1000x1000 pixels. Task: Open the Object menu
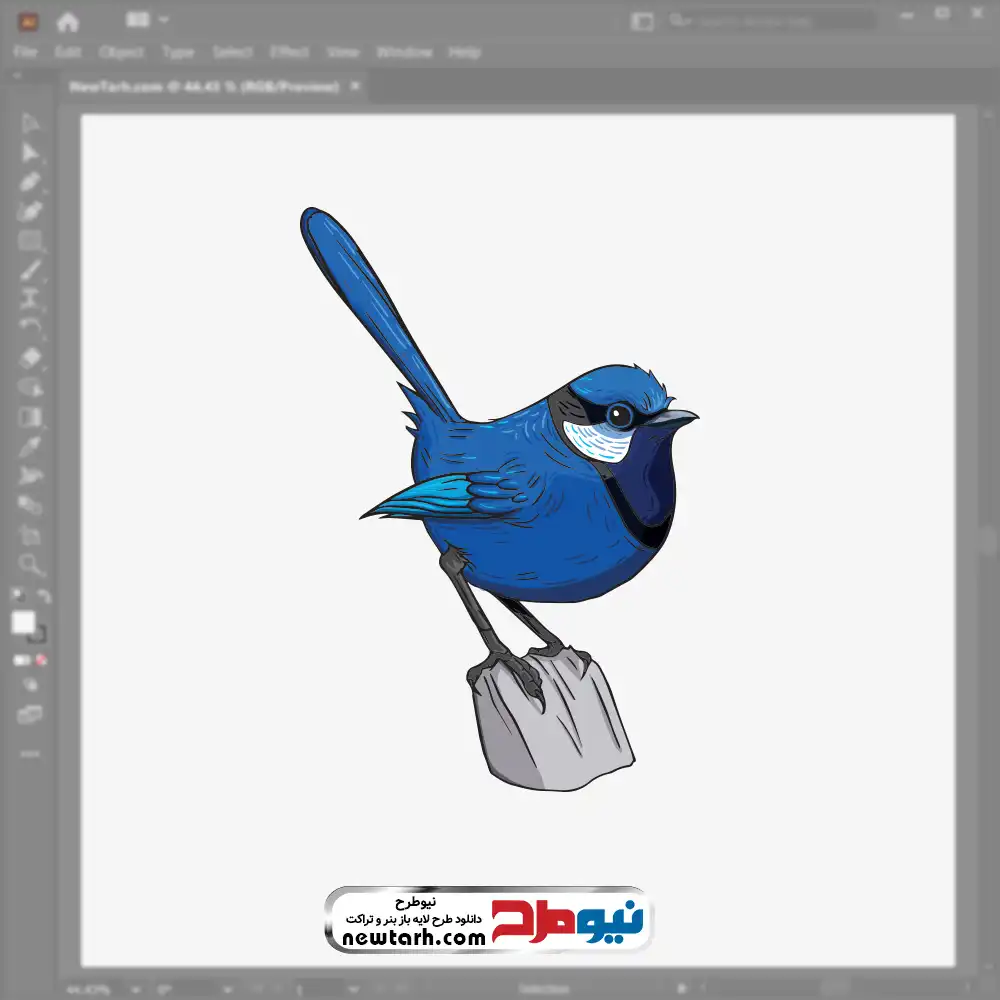tap(119, 52)
